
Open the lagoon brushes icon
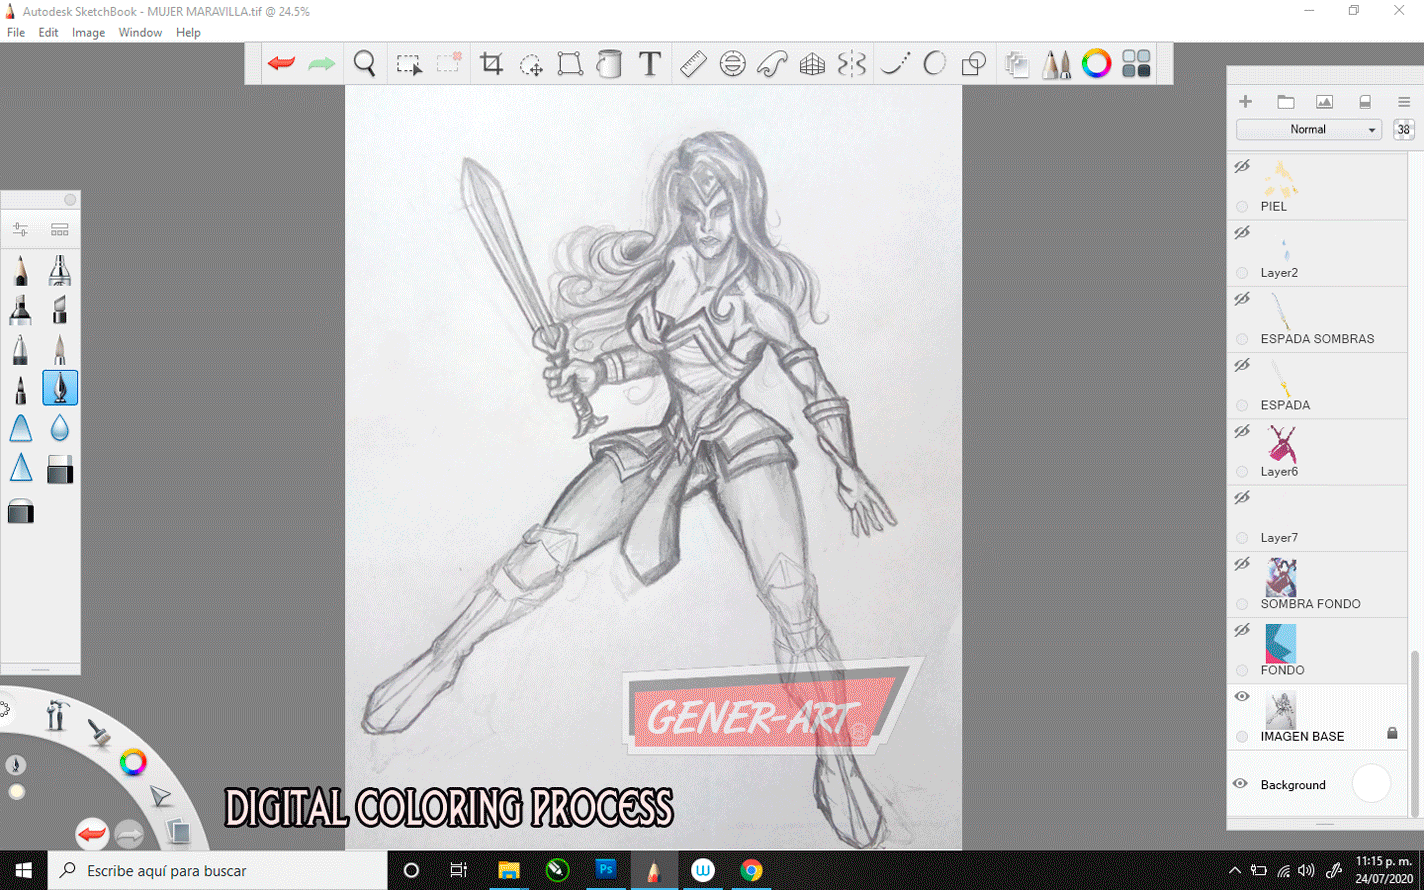click(x=98, y=733)
